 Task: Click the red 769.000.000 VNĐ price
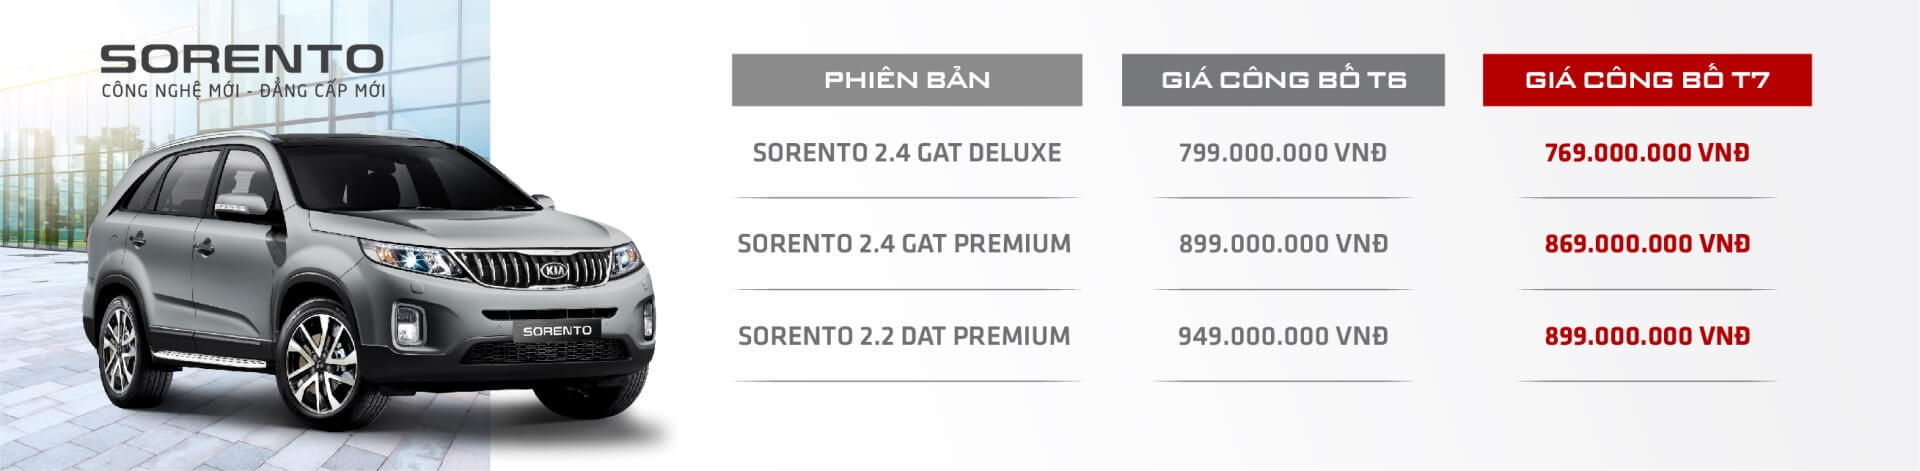pyautogui.click(x=1646, y=153)
